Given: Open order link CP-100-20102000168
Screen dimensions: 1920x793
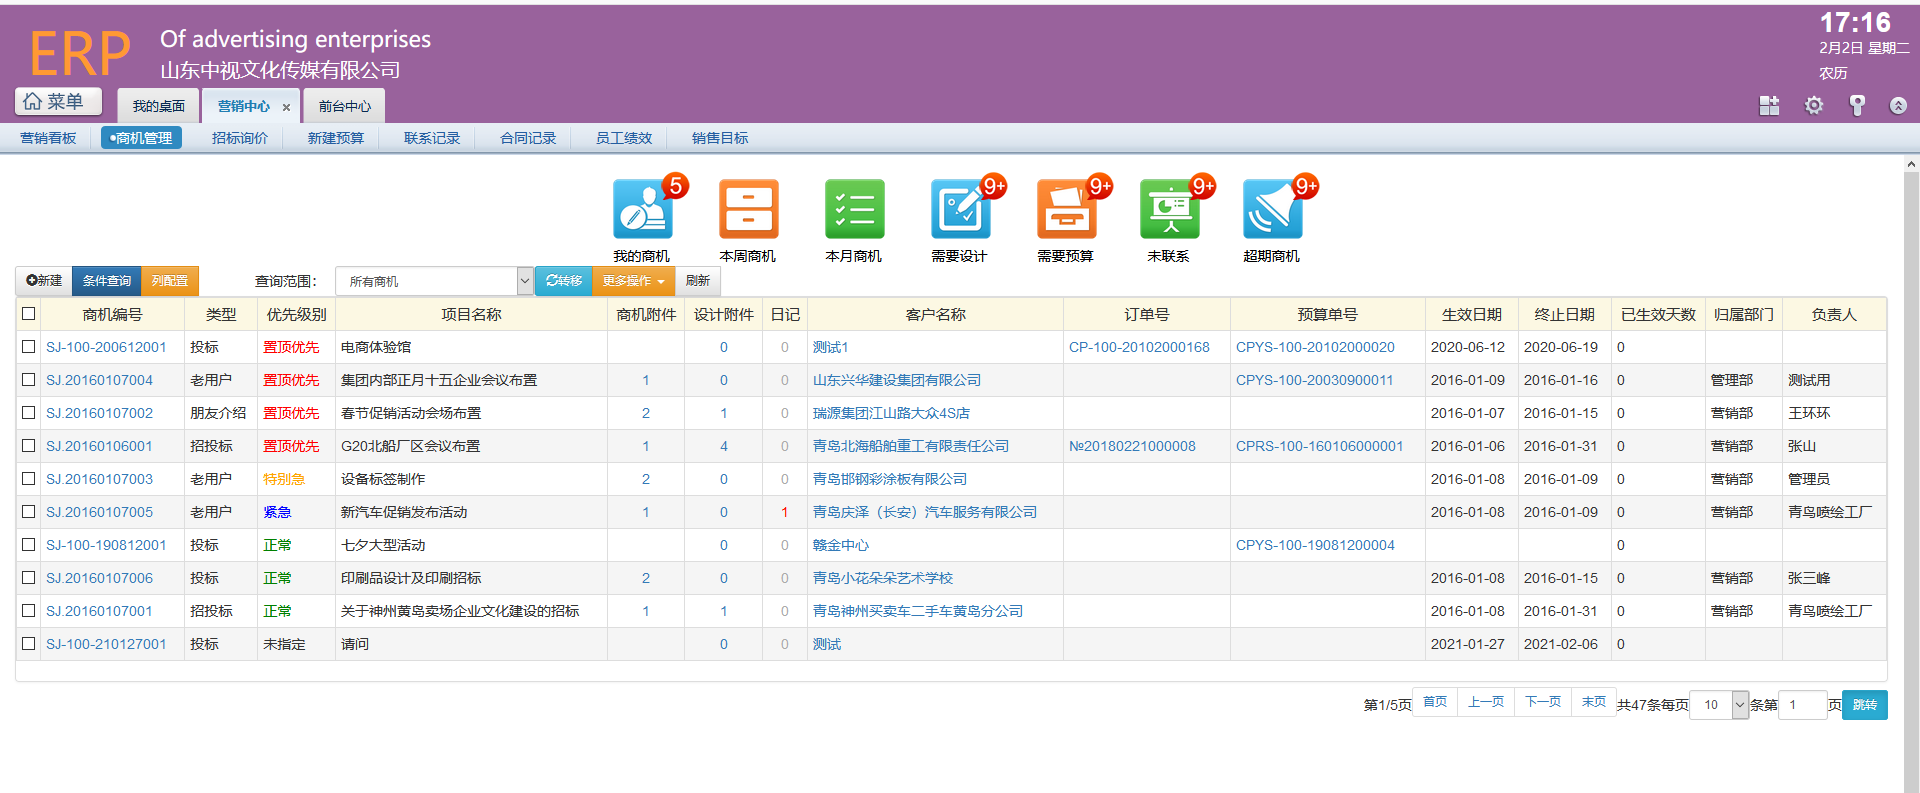Looking at the screenshot, I should (1139, 347).
